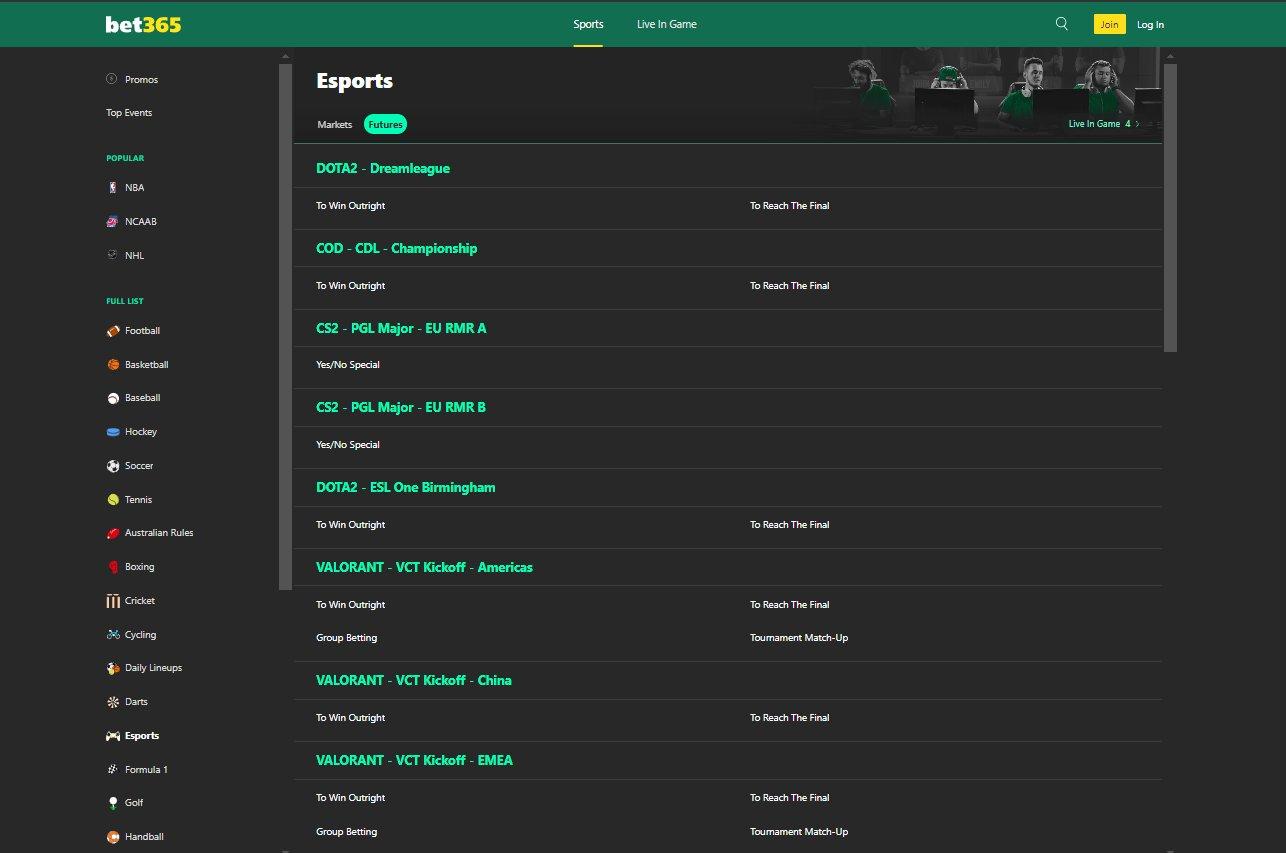Open Daily Lineups via its icon
Image resolution: width=1286 pixels, height=853 pixels.
click(x=113, y=668)
